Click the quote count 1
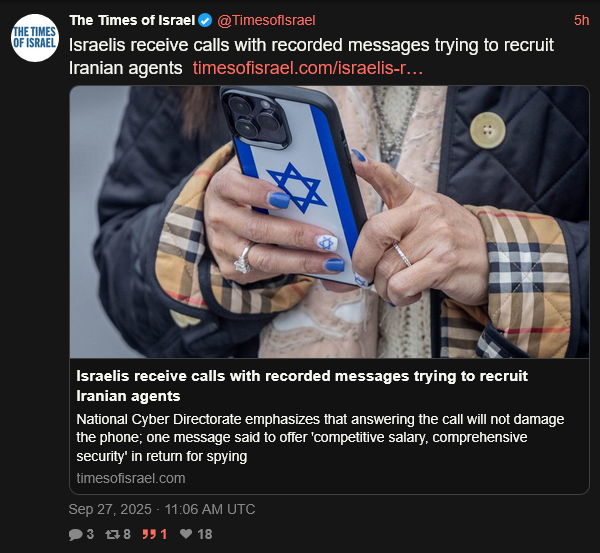Viewport: 600px width, 553px height. [164, 534]
